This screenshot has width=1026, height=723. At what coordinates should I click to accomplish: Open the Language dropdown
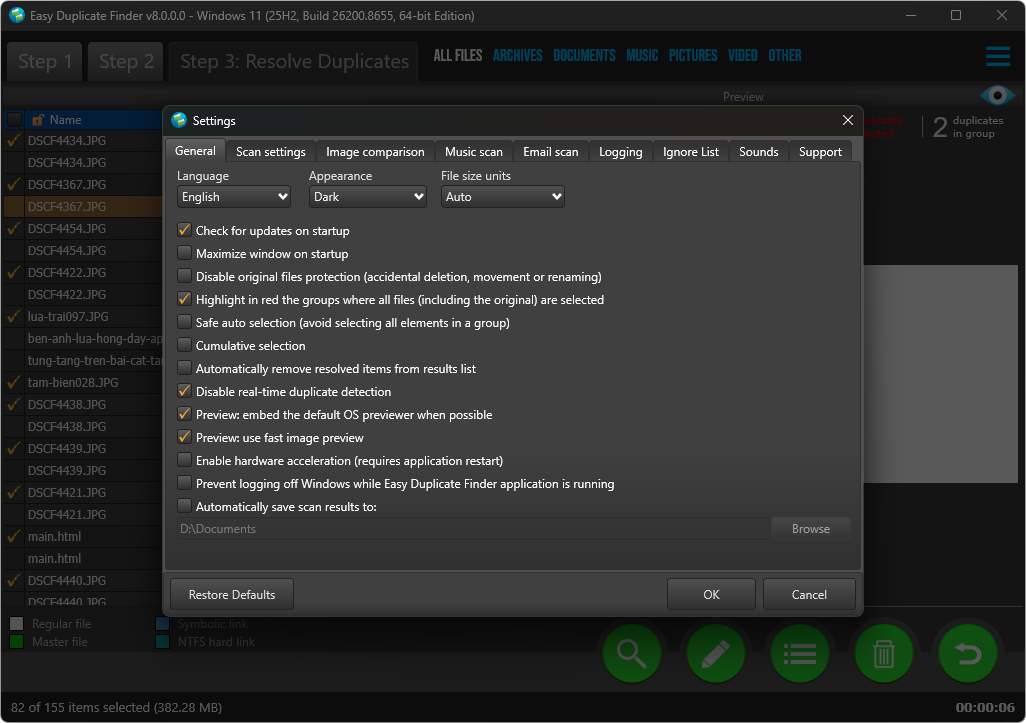[234, 196]
